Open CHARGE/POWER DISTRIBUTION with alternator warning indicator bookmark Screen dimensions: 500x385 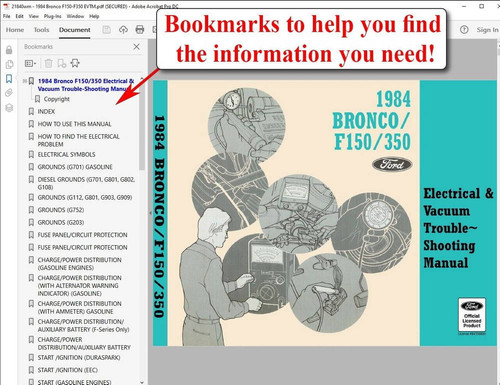[x=79, y=286]
